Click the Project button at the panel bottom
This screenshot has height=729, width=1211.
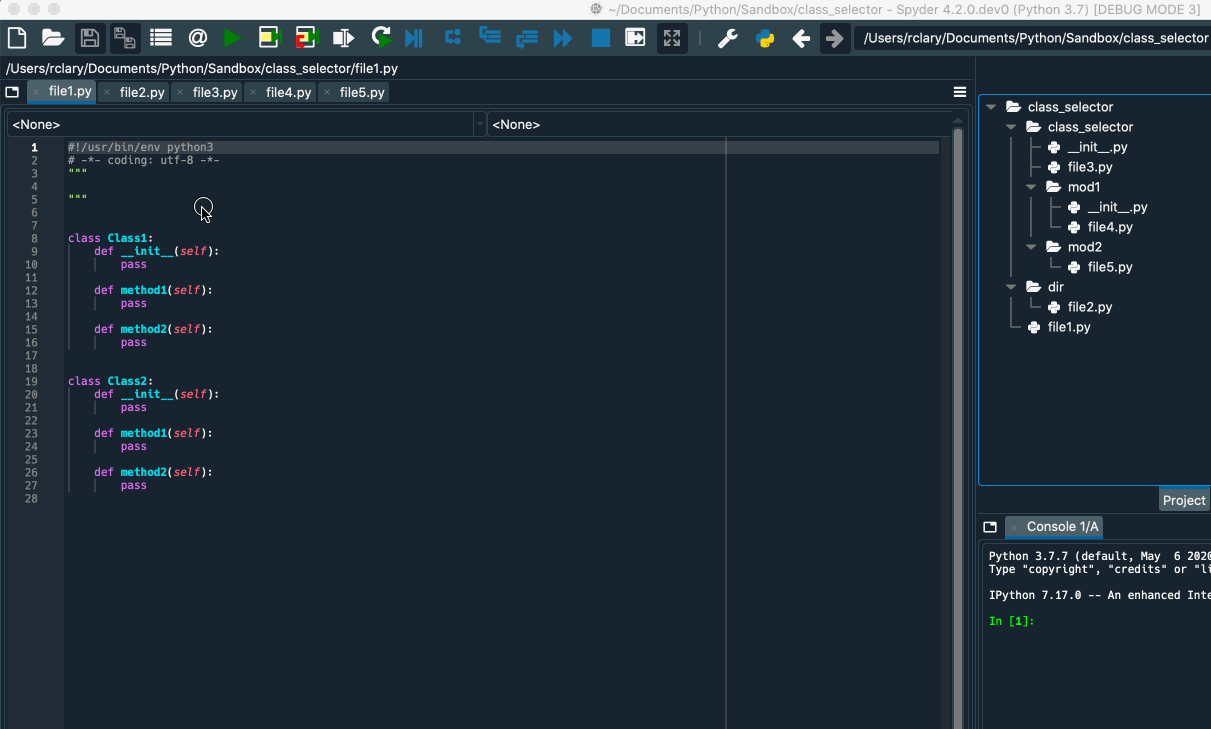pos(1184,499)
